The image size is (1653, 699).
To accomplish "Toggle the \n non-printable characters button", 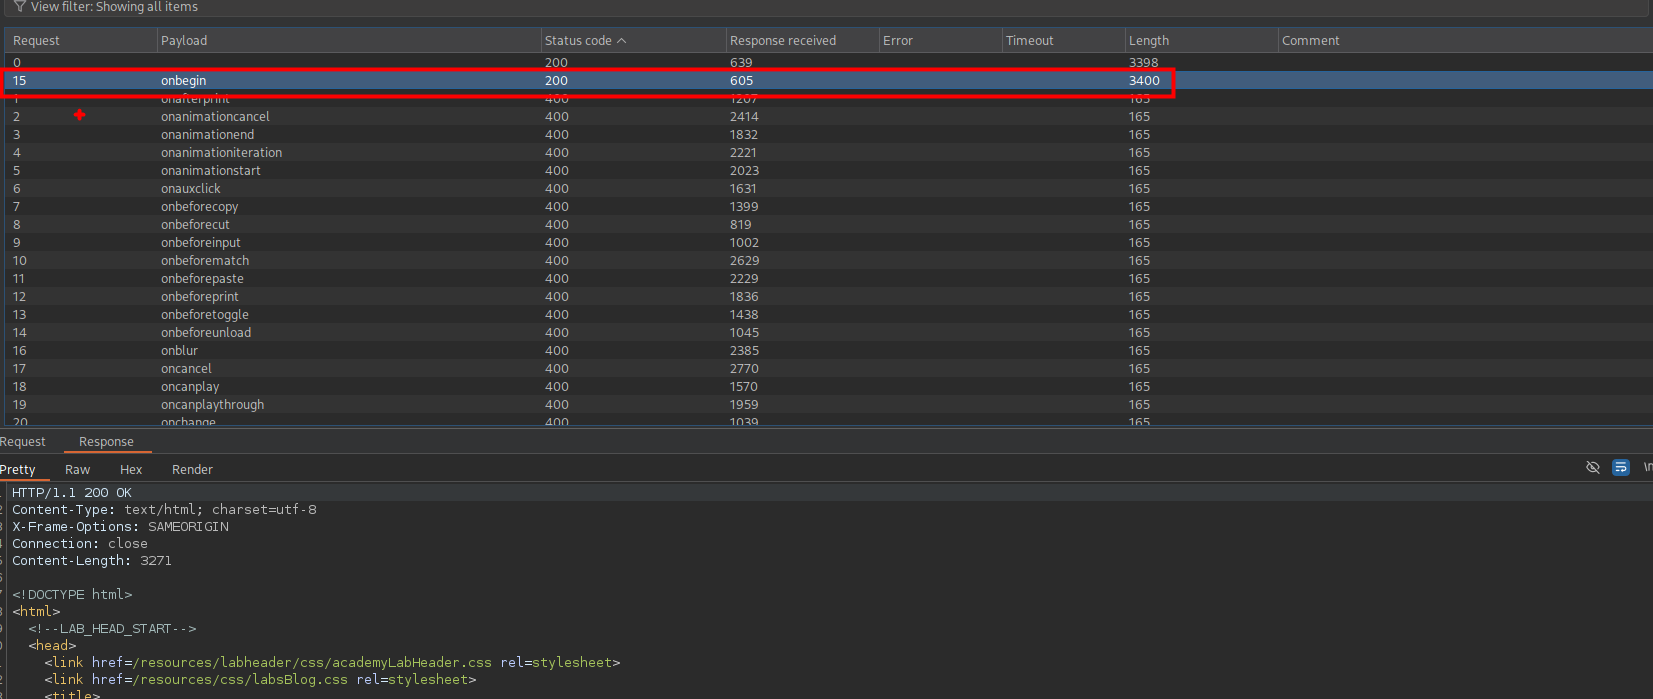I will [x=1647, y=468].
